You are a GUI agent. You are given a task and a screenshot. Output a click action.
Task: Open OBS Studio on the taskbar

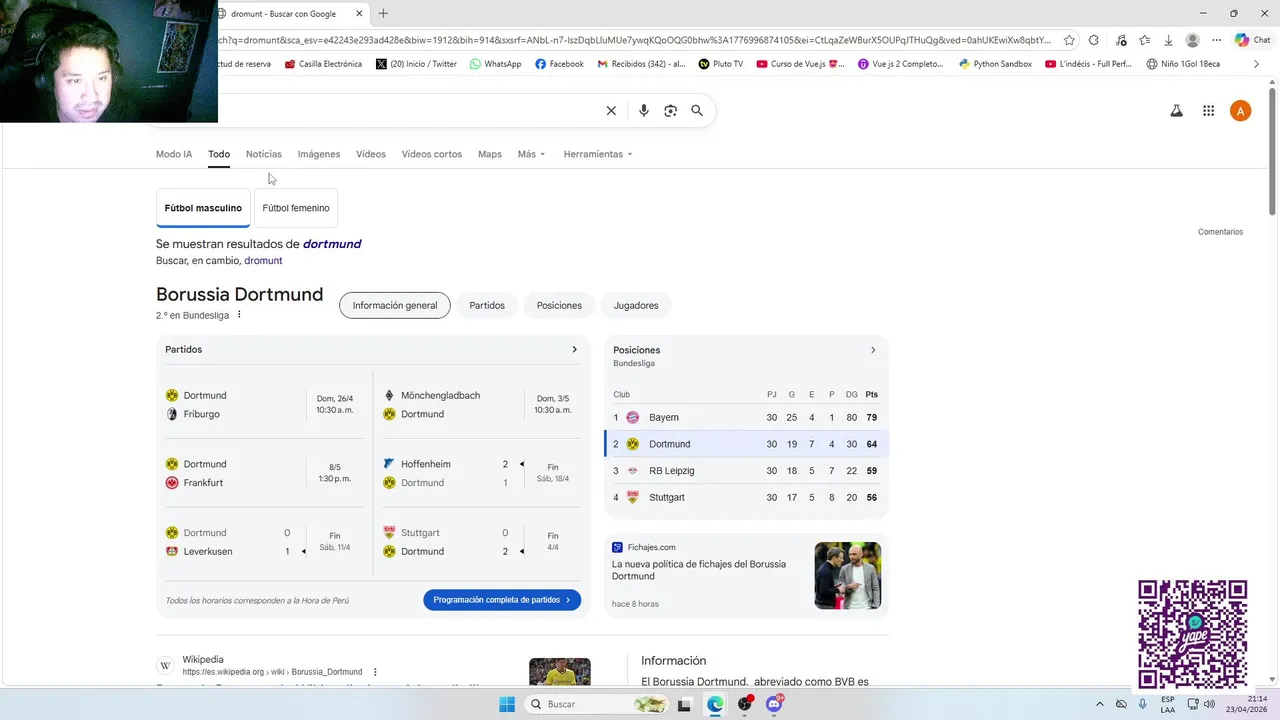(x=745, y=704)
